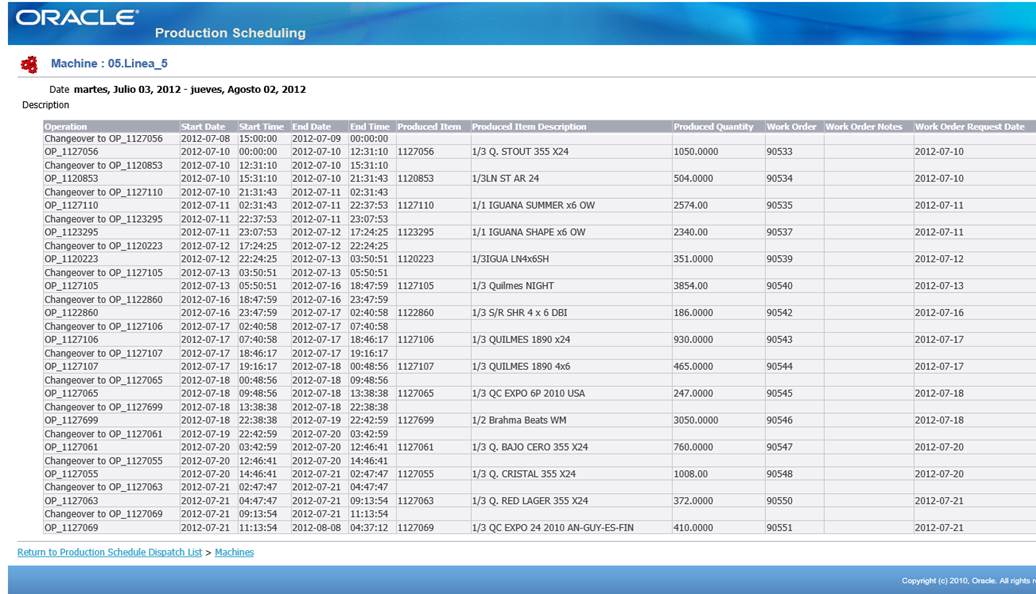Click description 1/3 QUILMES 1890 x24
The width and height of the screenshot is (1036, 594).
(521, 340)
